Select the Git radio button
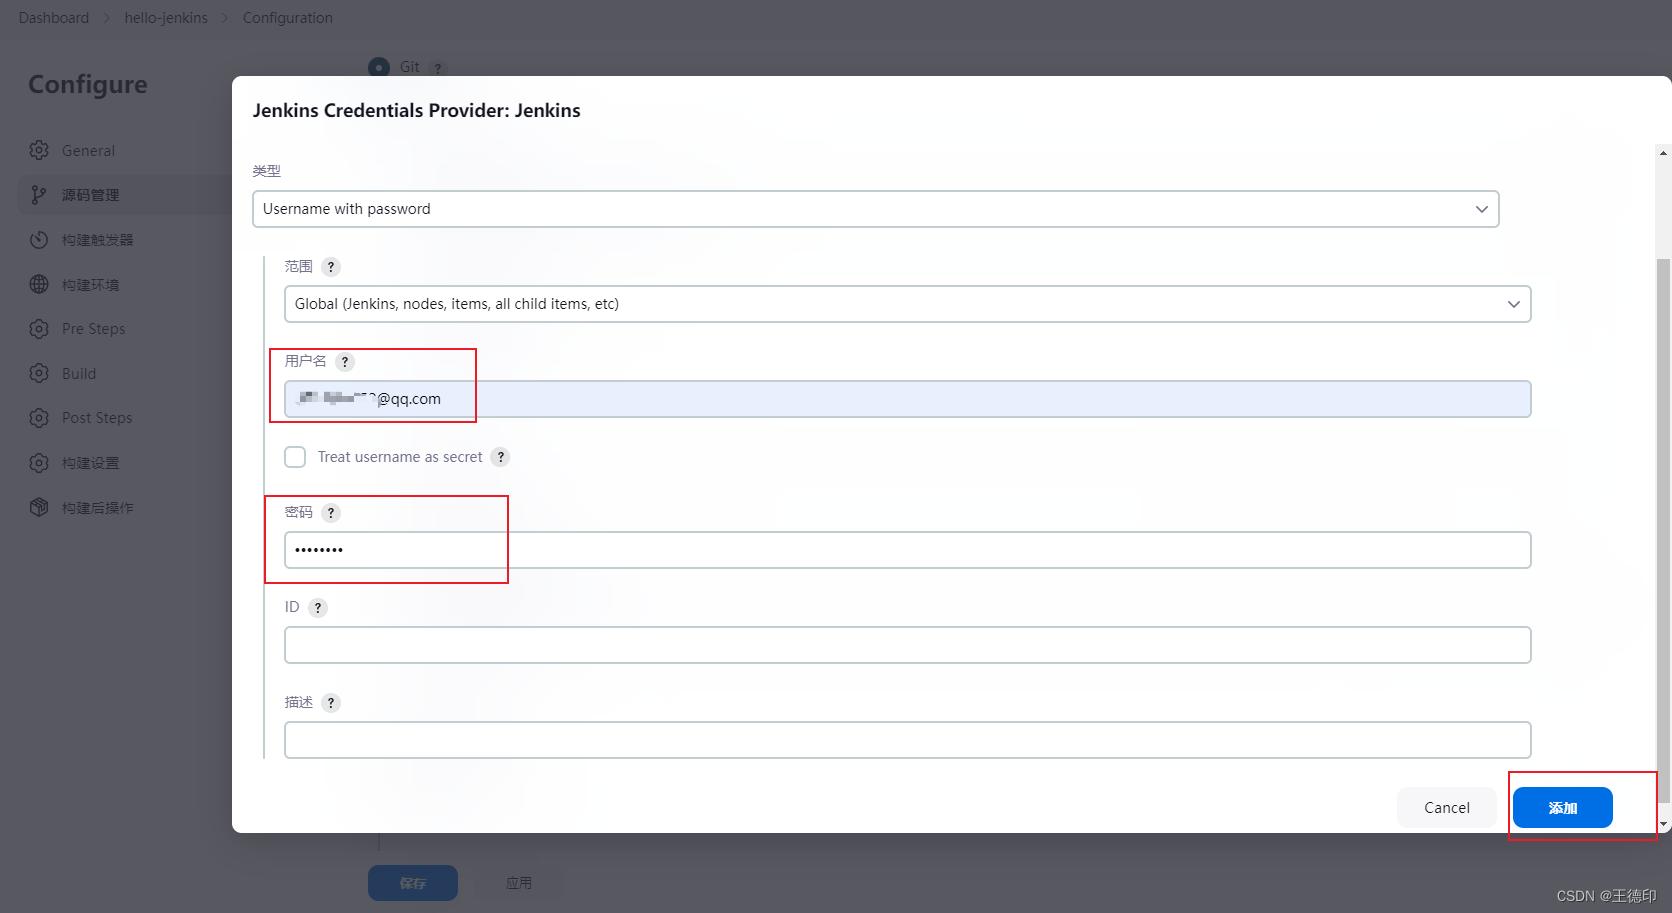1672x913 pixels. pos(379,67)
